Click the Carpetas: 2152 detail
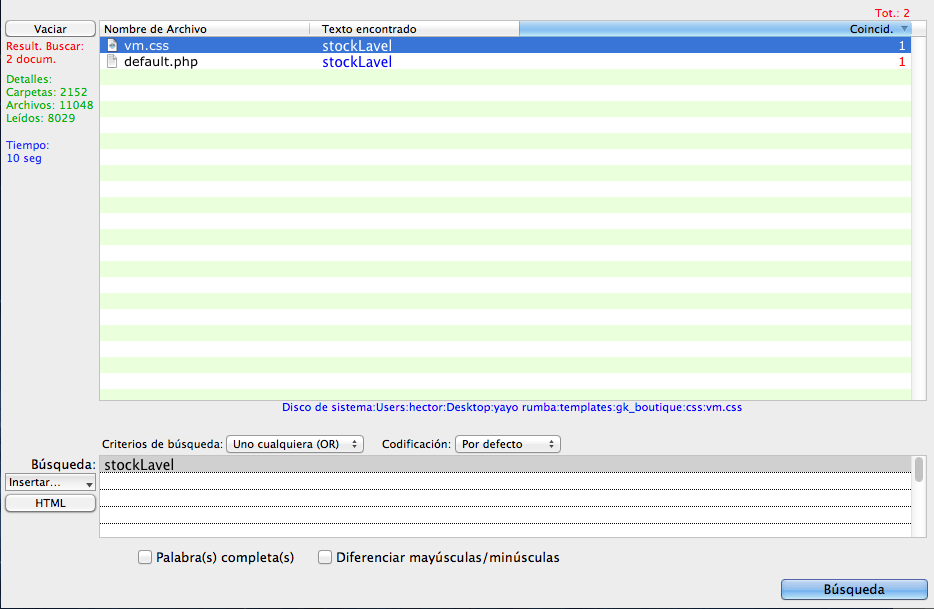Viewport: 934px width, 609px height. click(x=46, y=92)
